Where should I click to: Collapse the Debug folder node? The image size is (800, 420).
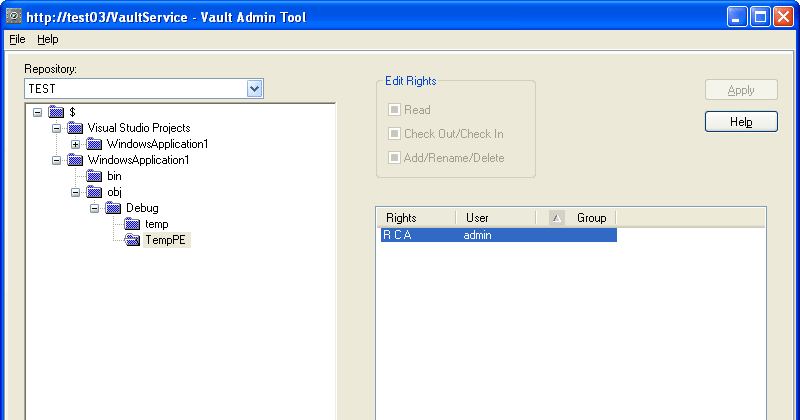pos(94,208)
